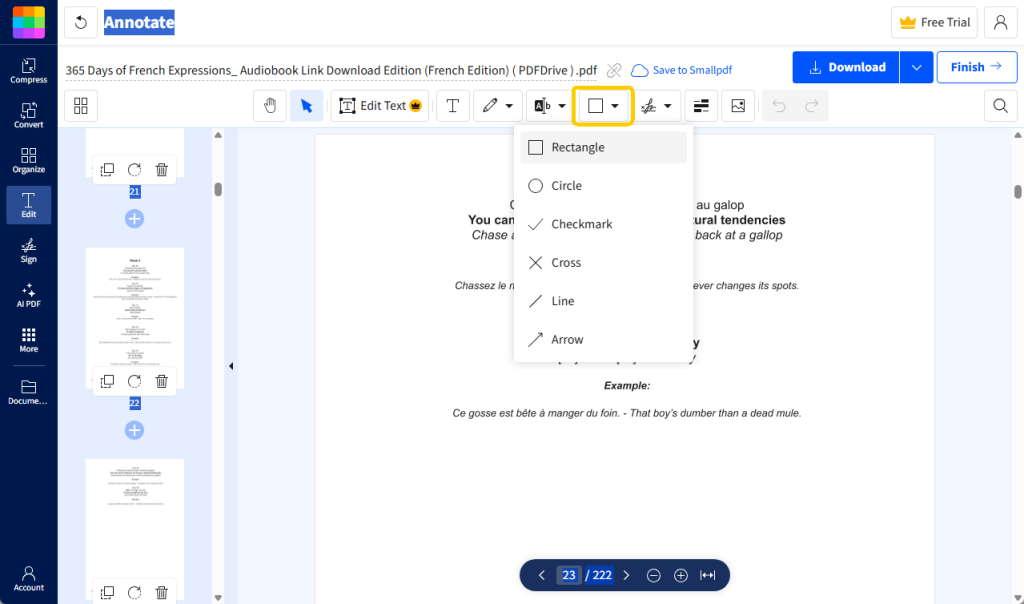Select the Circle shape option
Viewport: 1024px width, 604px height.
(x=566, y=185)
